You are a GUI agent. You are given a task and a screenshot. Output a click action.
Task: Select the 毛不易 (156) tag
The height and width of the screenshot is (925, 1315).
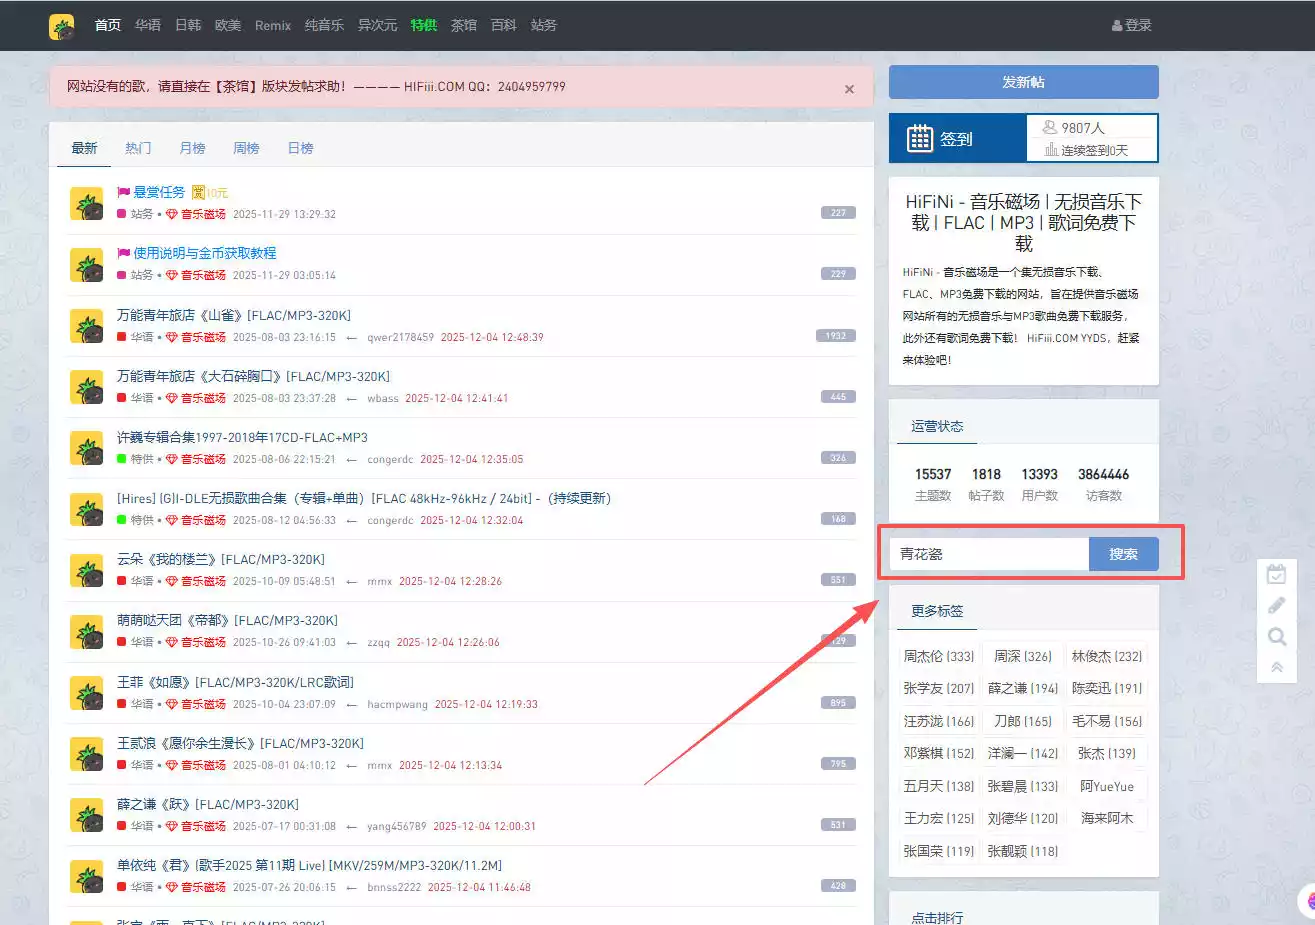pos(1106,721)
